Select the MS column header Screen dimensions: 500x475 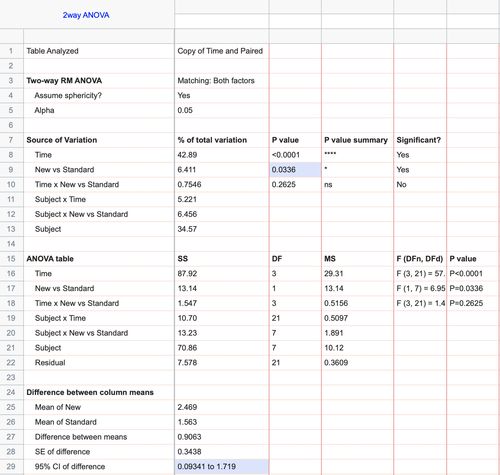pyautogui.click(x=357, y=259)
